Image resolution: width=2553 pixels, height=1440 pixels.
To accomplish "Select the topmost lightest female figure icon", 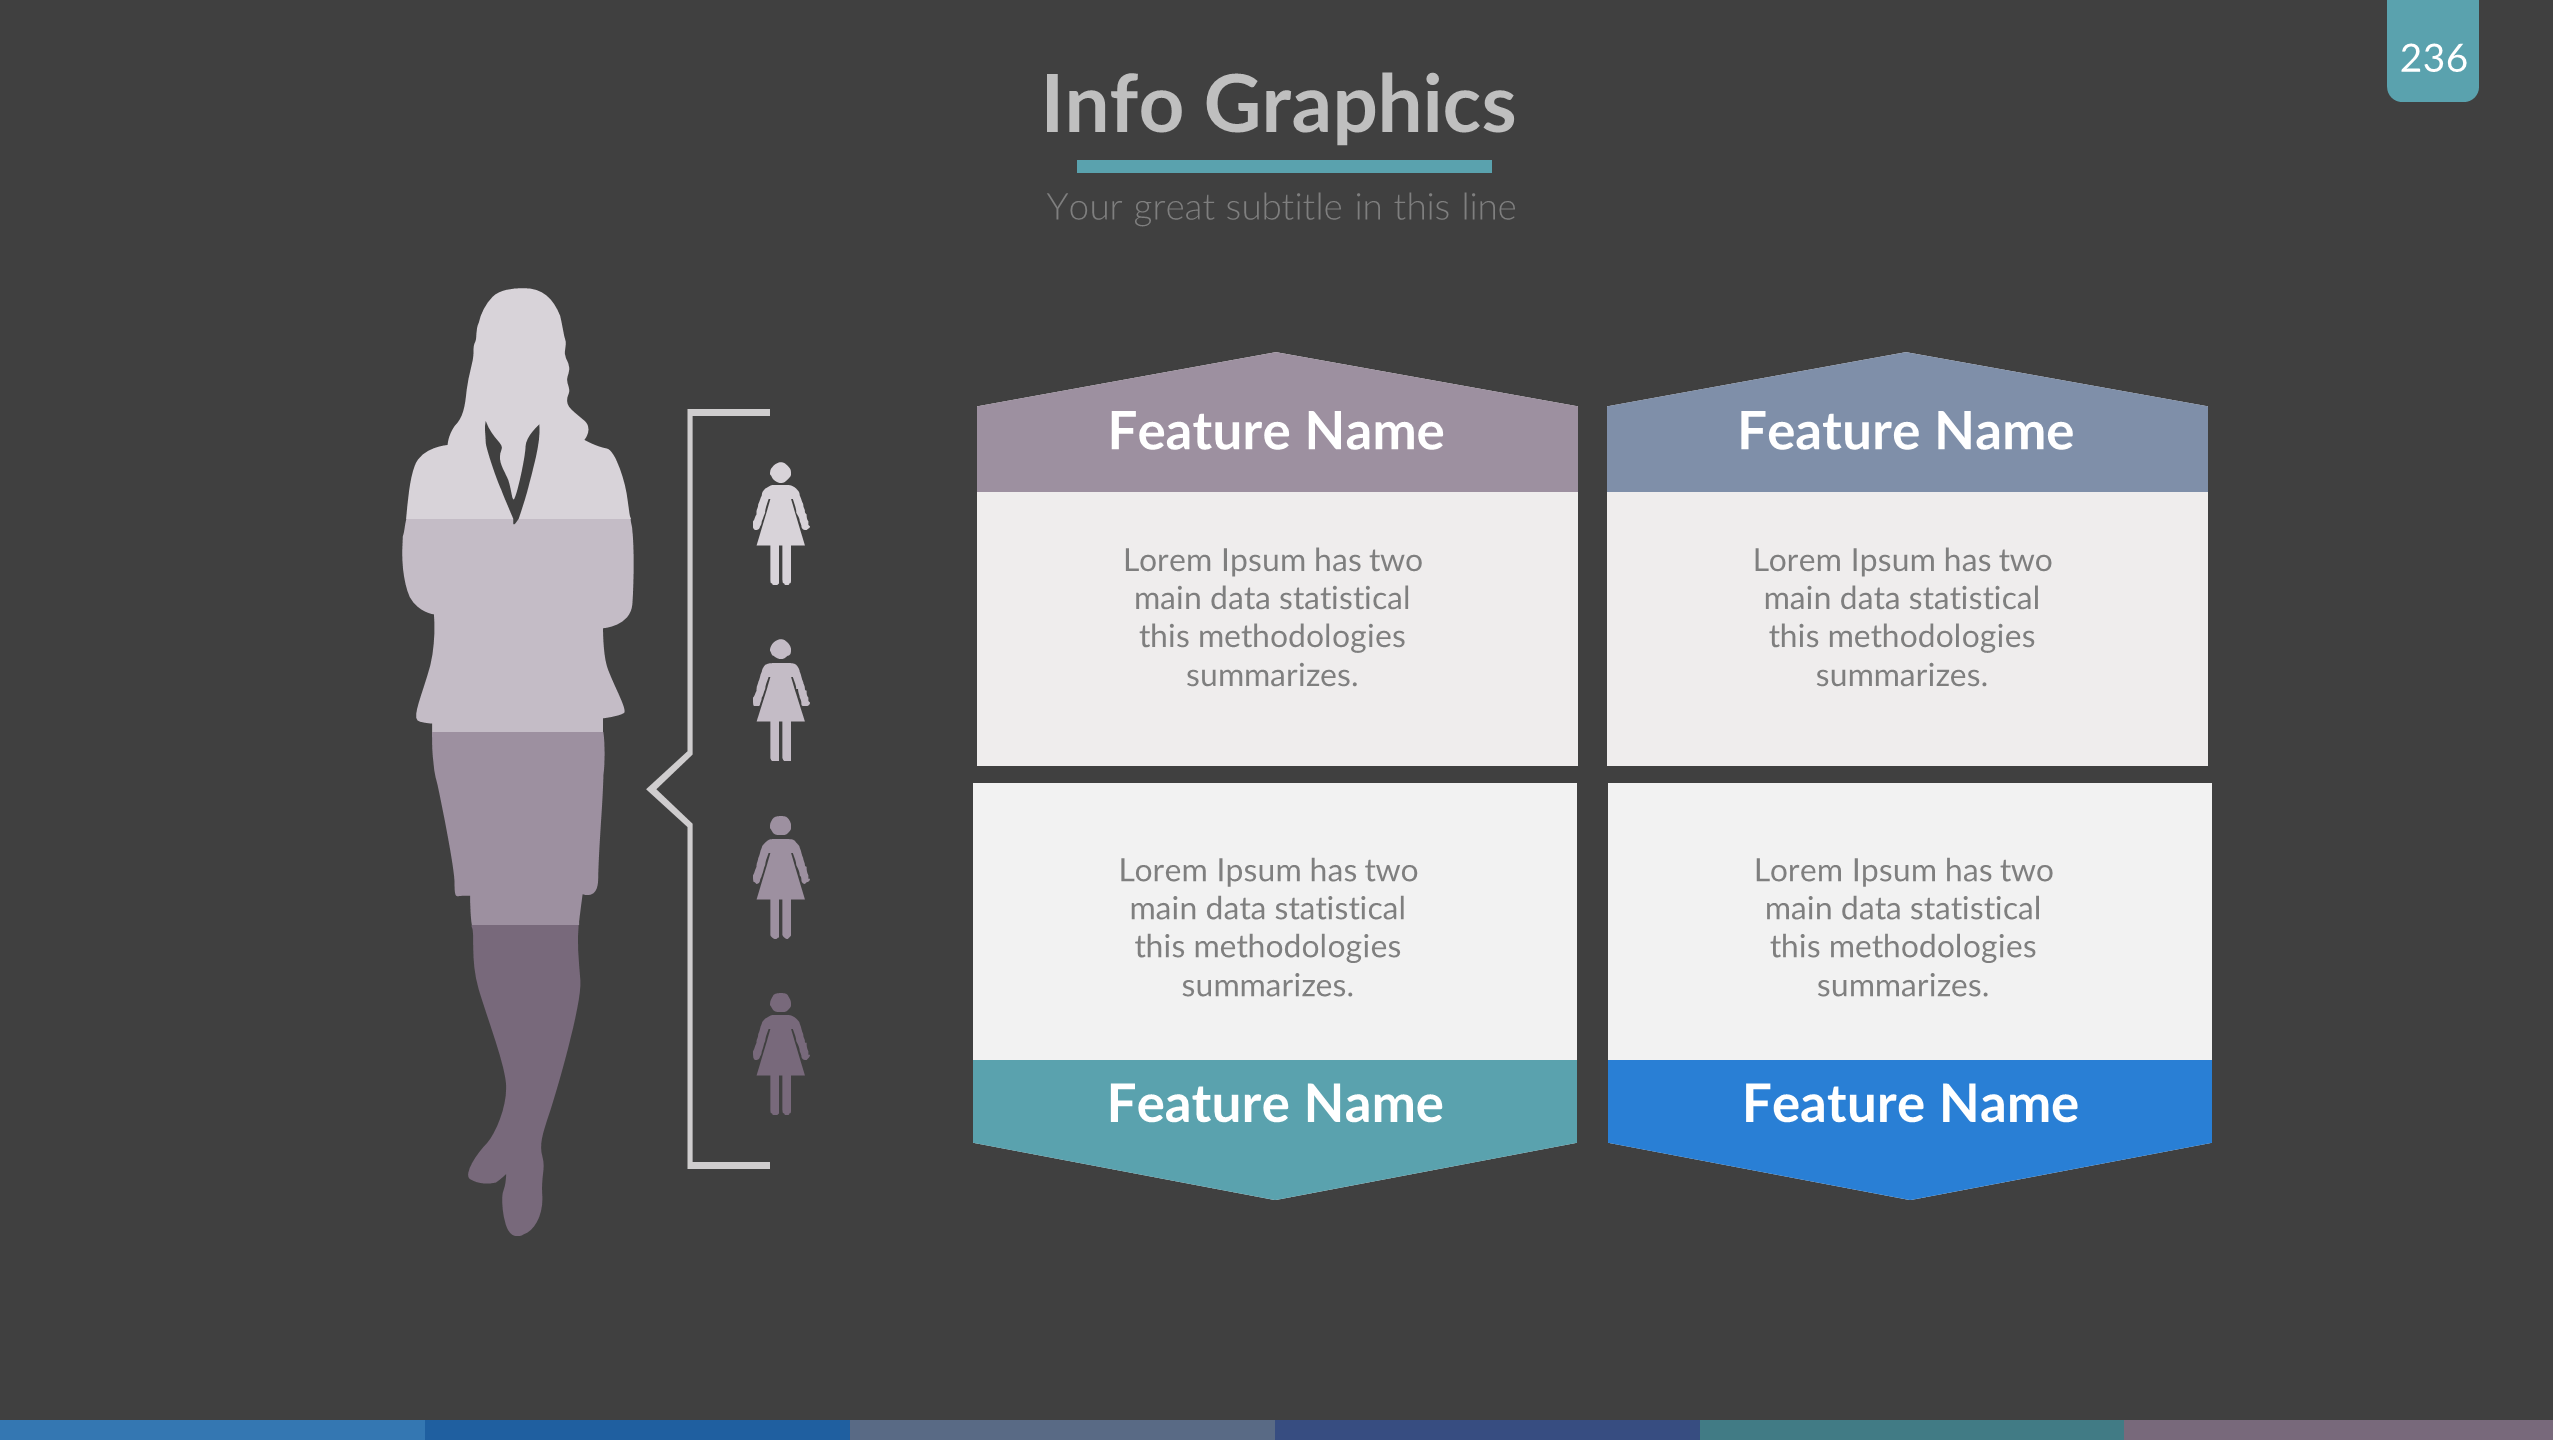I will [780, 523].
